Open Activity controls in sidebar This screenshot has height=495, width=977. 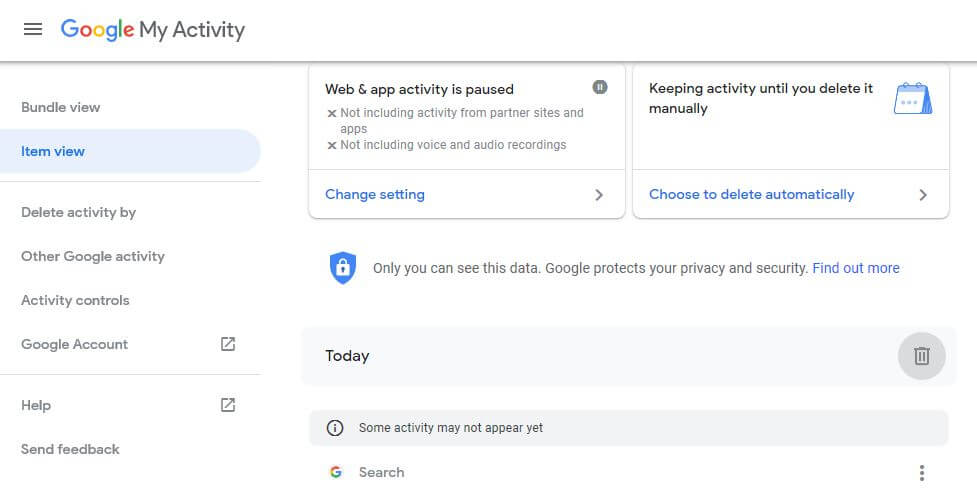[x=75, y=300]
